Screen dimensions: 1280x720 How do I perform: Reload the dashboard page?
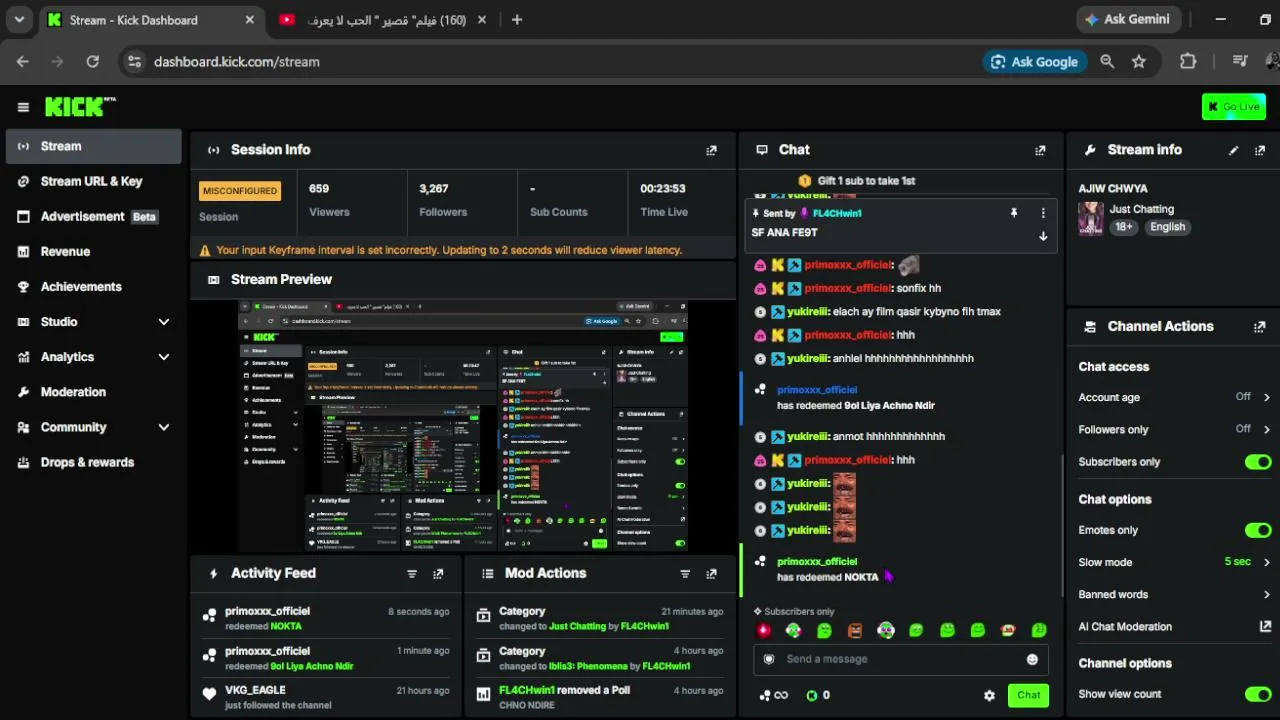tap(92, 62)
